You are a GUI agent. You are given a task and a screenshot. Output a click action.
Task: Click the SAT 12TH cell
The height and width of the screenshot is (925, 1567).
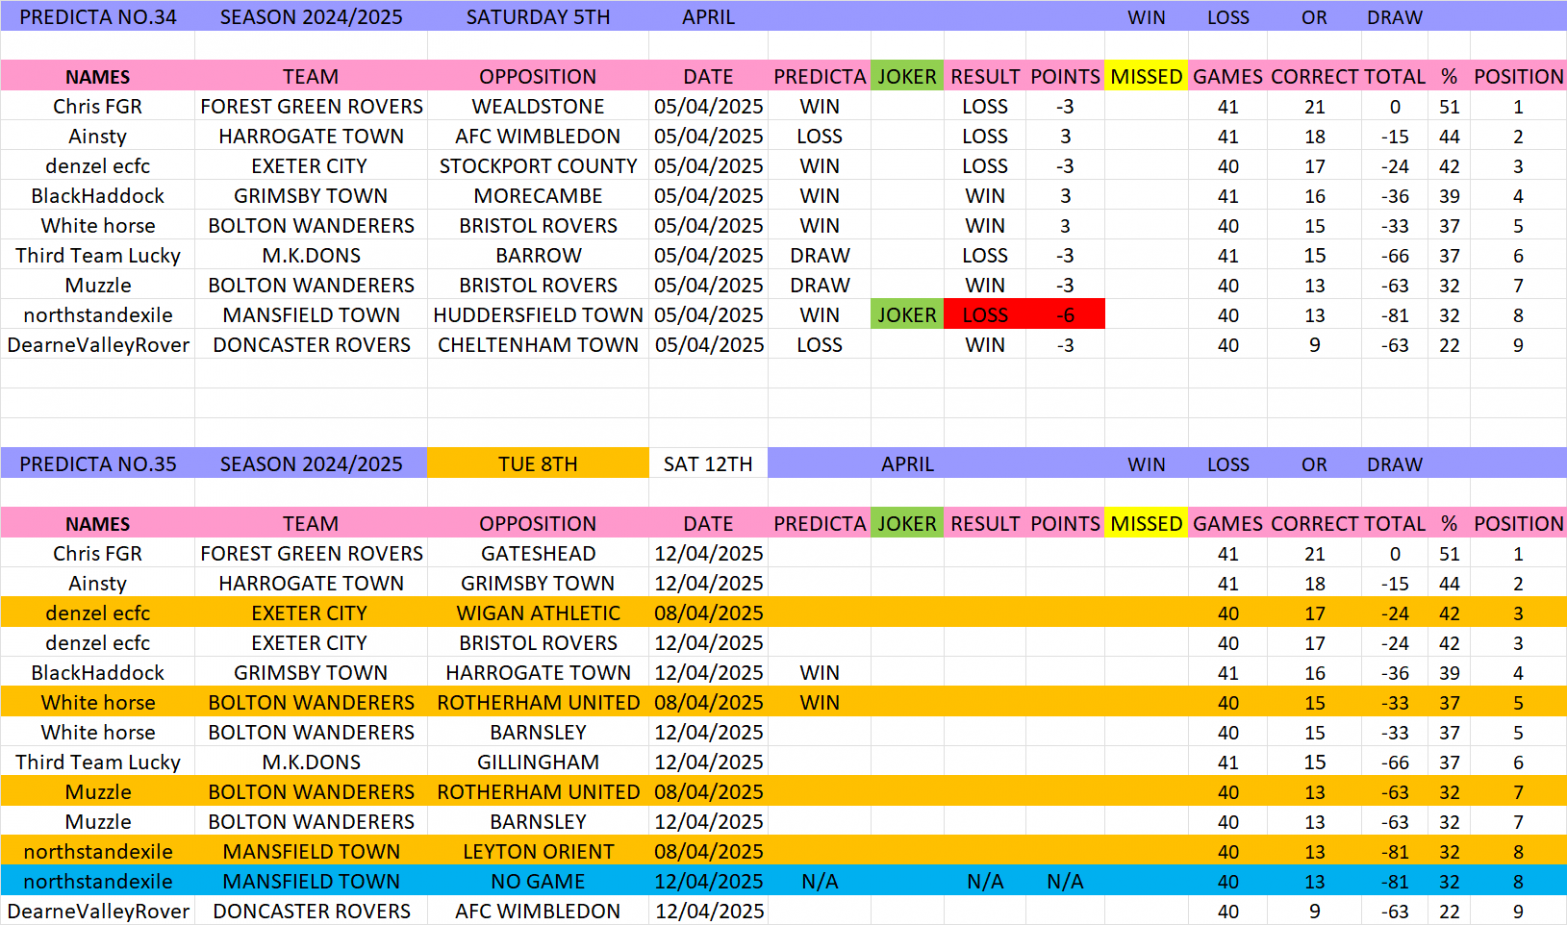[708, 464]
